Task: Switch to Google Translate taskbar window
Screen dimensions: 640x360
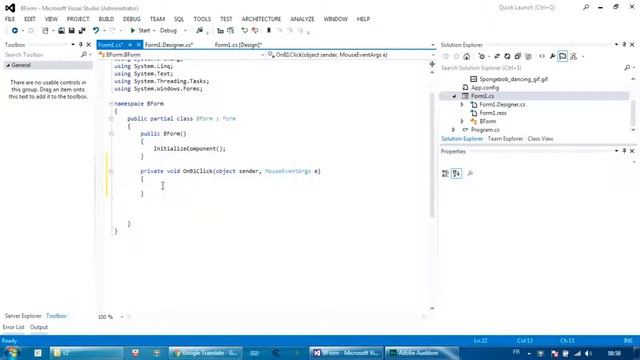Action: [206, 353]
